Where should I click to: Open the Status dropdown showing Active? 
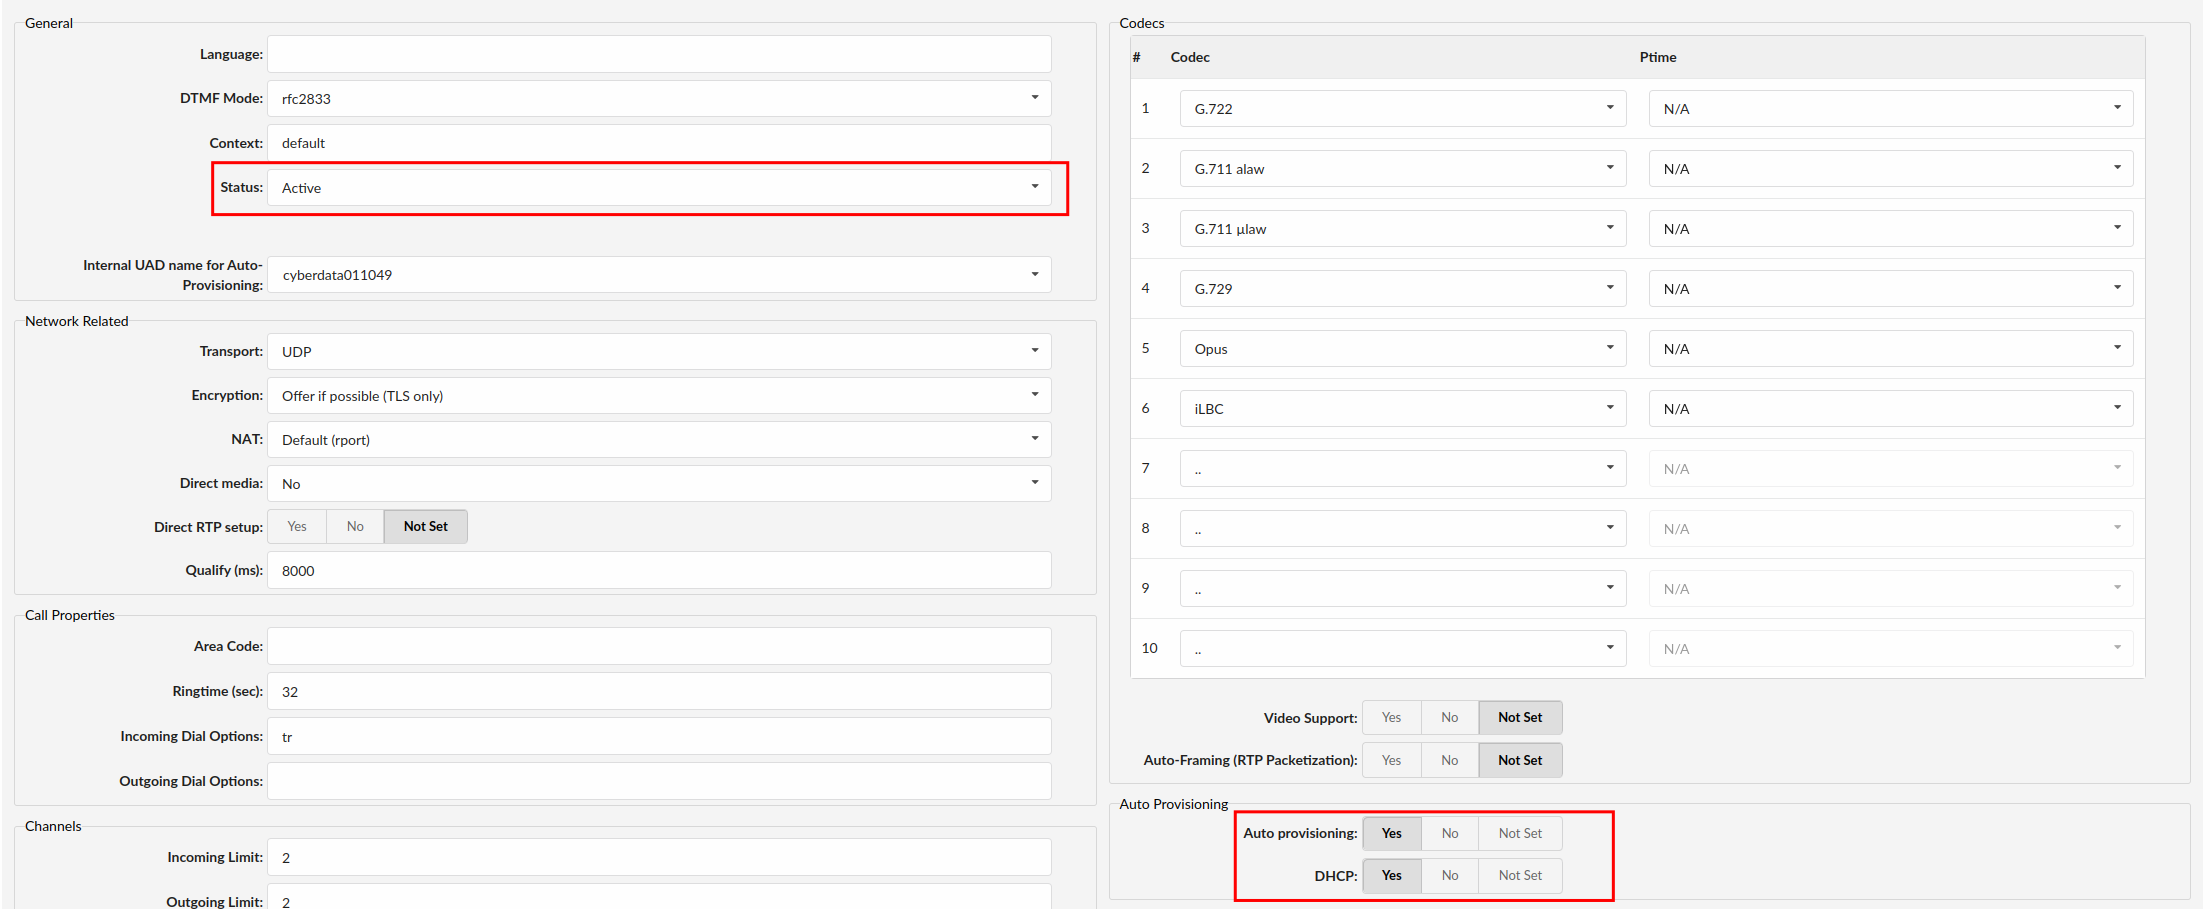click(659, 188)
